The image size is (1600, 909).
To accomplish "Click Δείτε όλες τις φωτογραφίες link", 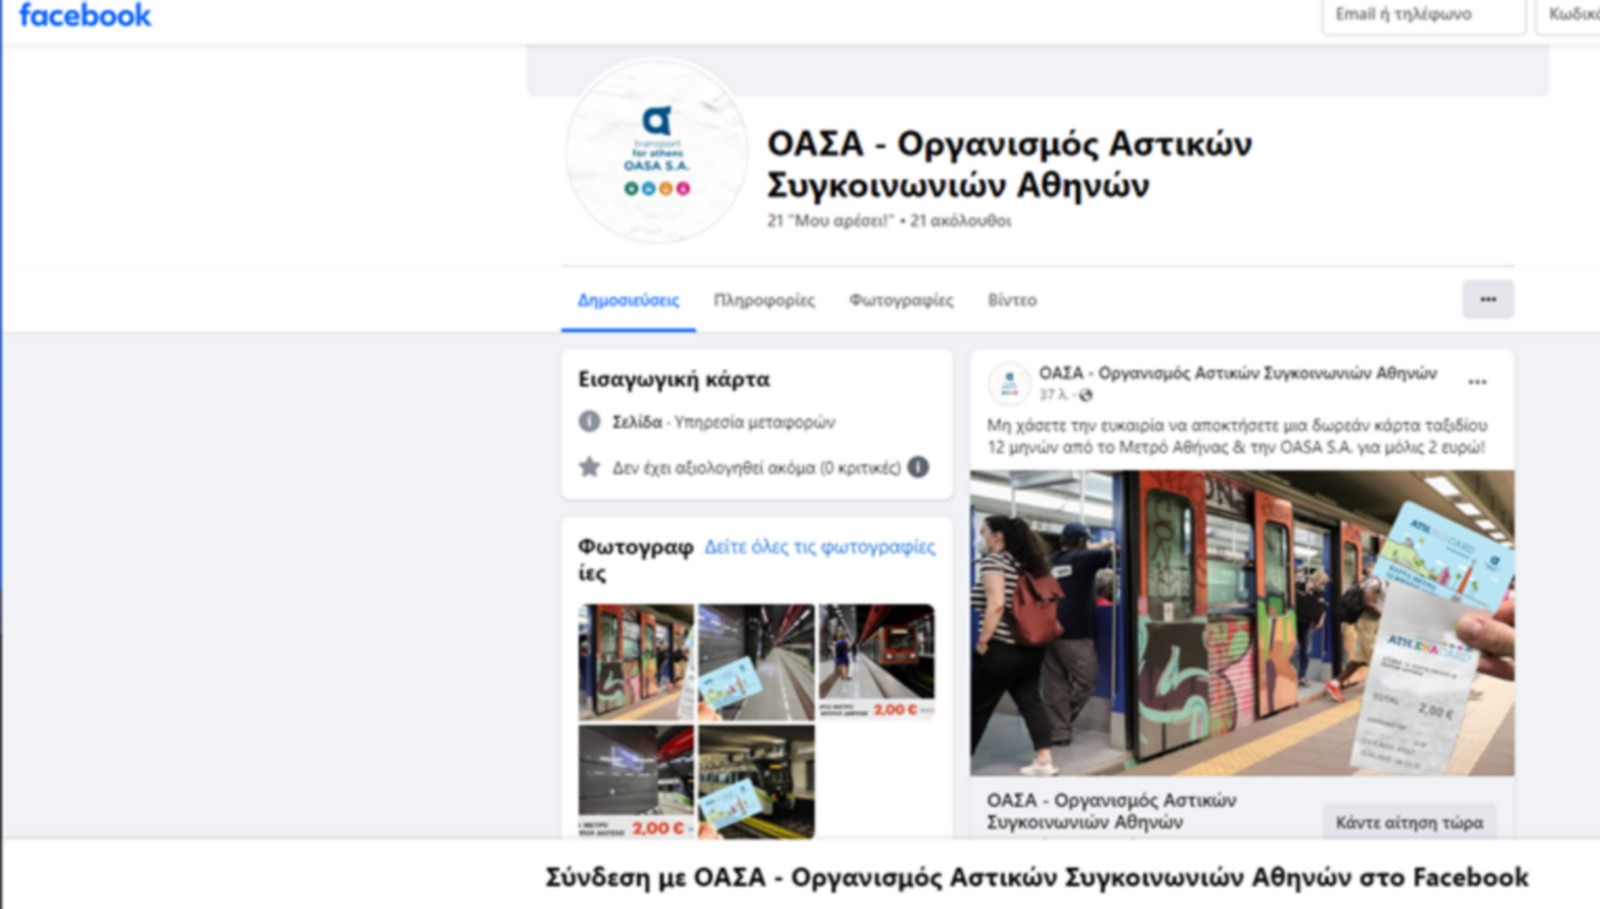I will (820, 546).
